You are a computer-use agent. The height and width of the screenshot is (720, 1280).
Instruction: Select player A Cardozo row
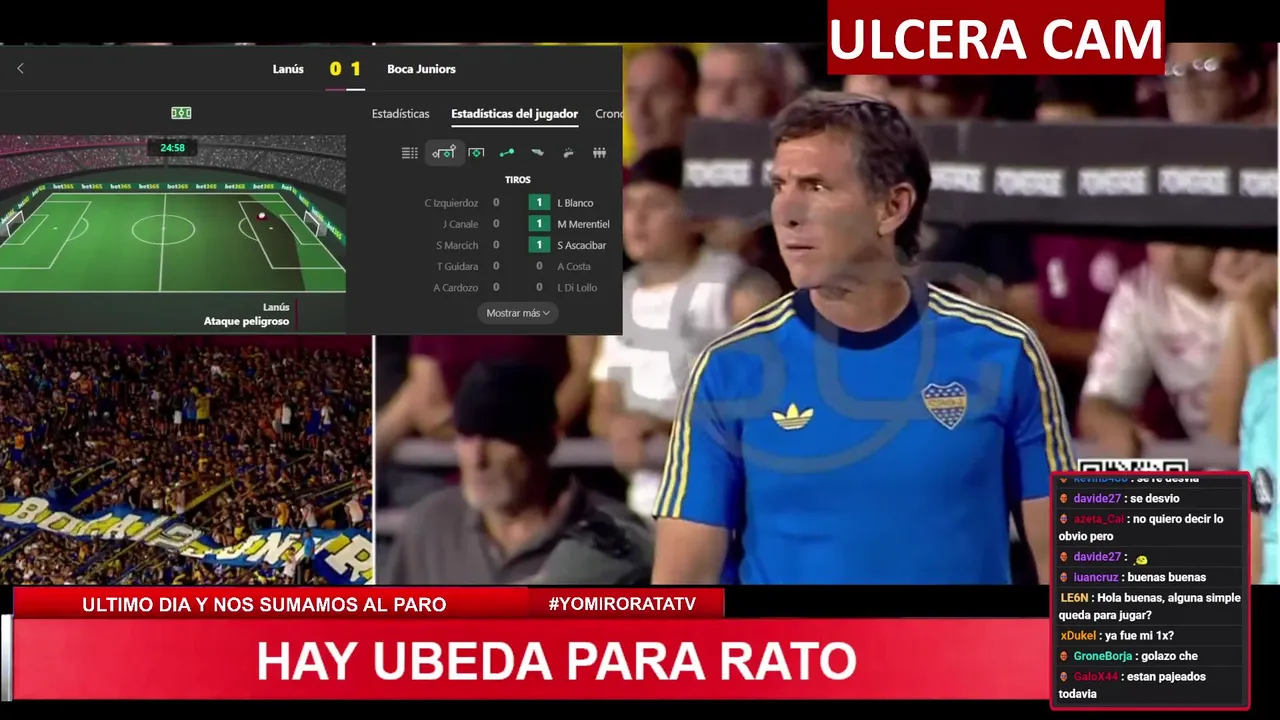point(466,287)
